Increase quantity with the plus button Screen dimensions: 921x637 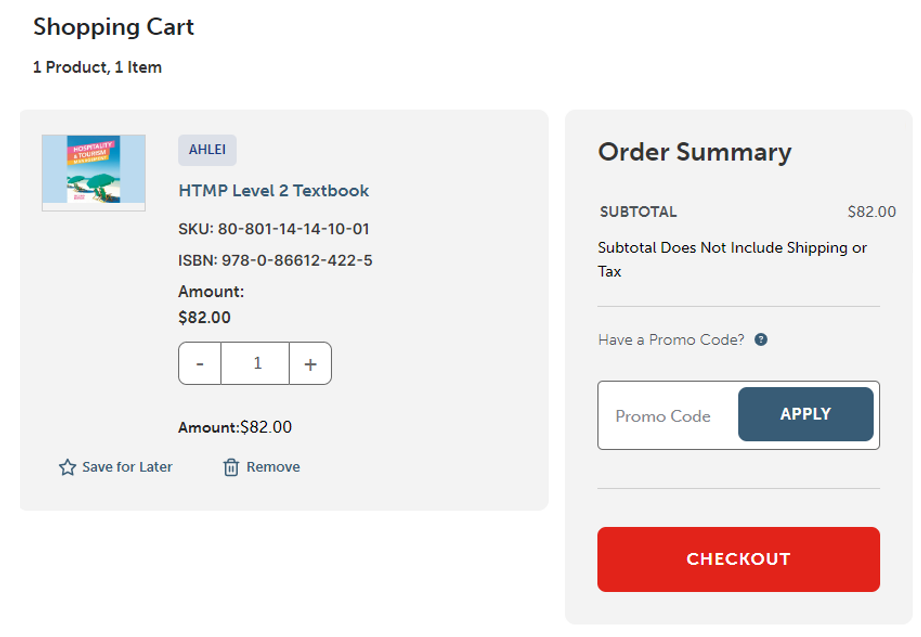click(x=310, y=364)
